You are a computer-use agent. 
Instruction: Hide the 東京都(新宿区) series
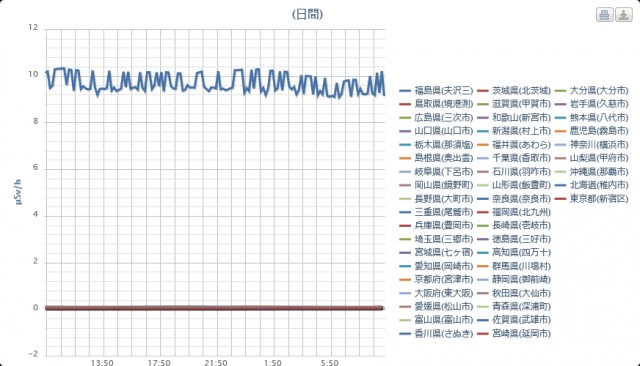click(591, 198)
